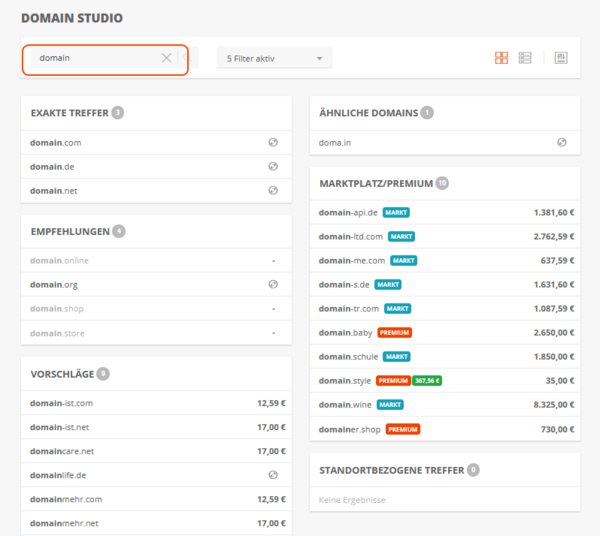Switch to list view

coord(525,58)
